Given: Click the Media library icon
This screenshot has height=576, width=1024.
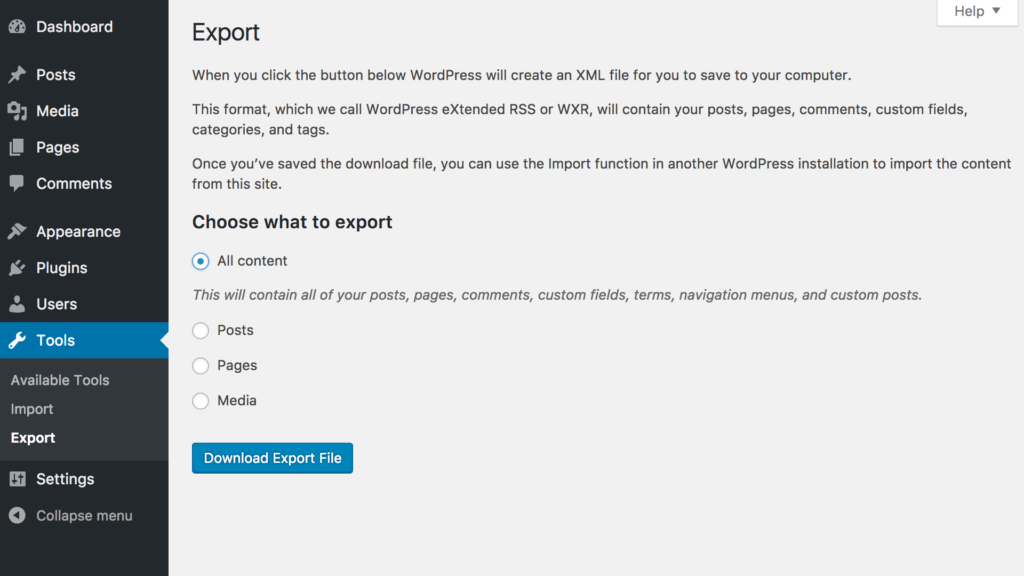Looking at the screenshot, I should (x=17, y=111).
